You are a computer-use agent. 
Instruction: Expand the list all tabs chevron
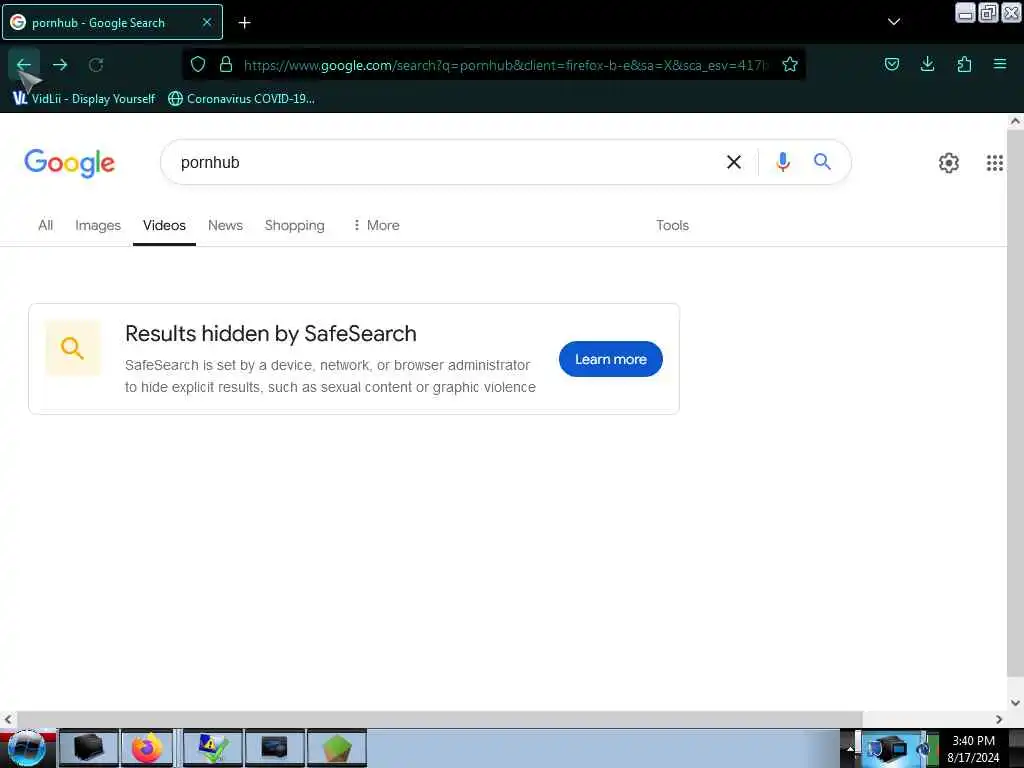[x=894, y=22]
